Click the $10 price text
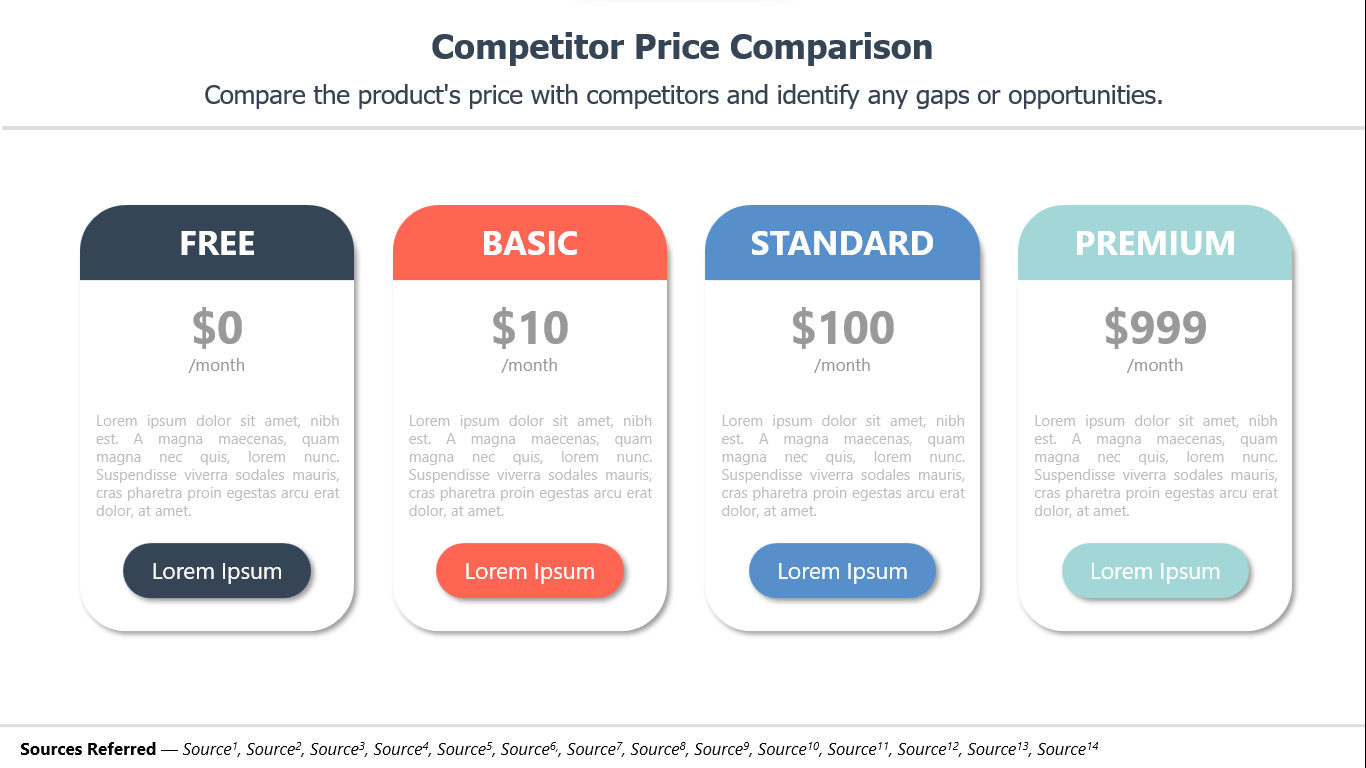This screenshot has width=1366, height=768. pyautogui.click(x=530, y=327)
